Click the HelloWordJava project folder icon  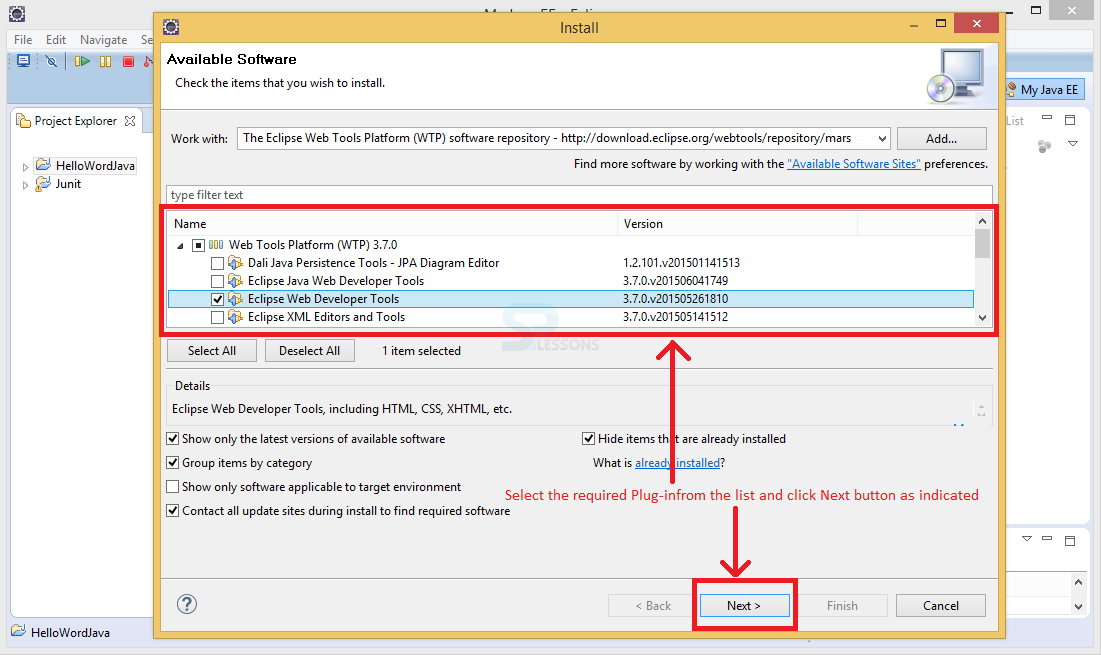(44, 165)
